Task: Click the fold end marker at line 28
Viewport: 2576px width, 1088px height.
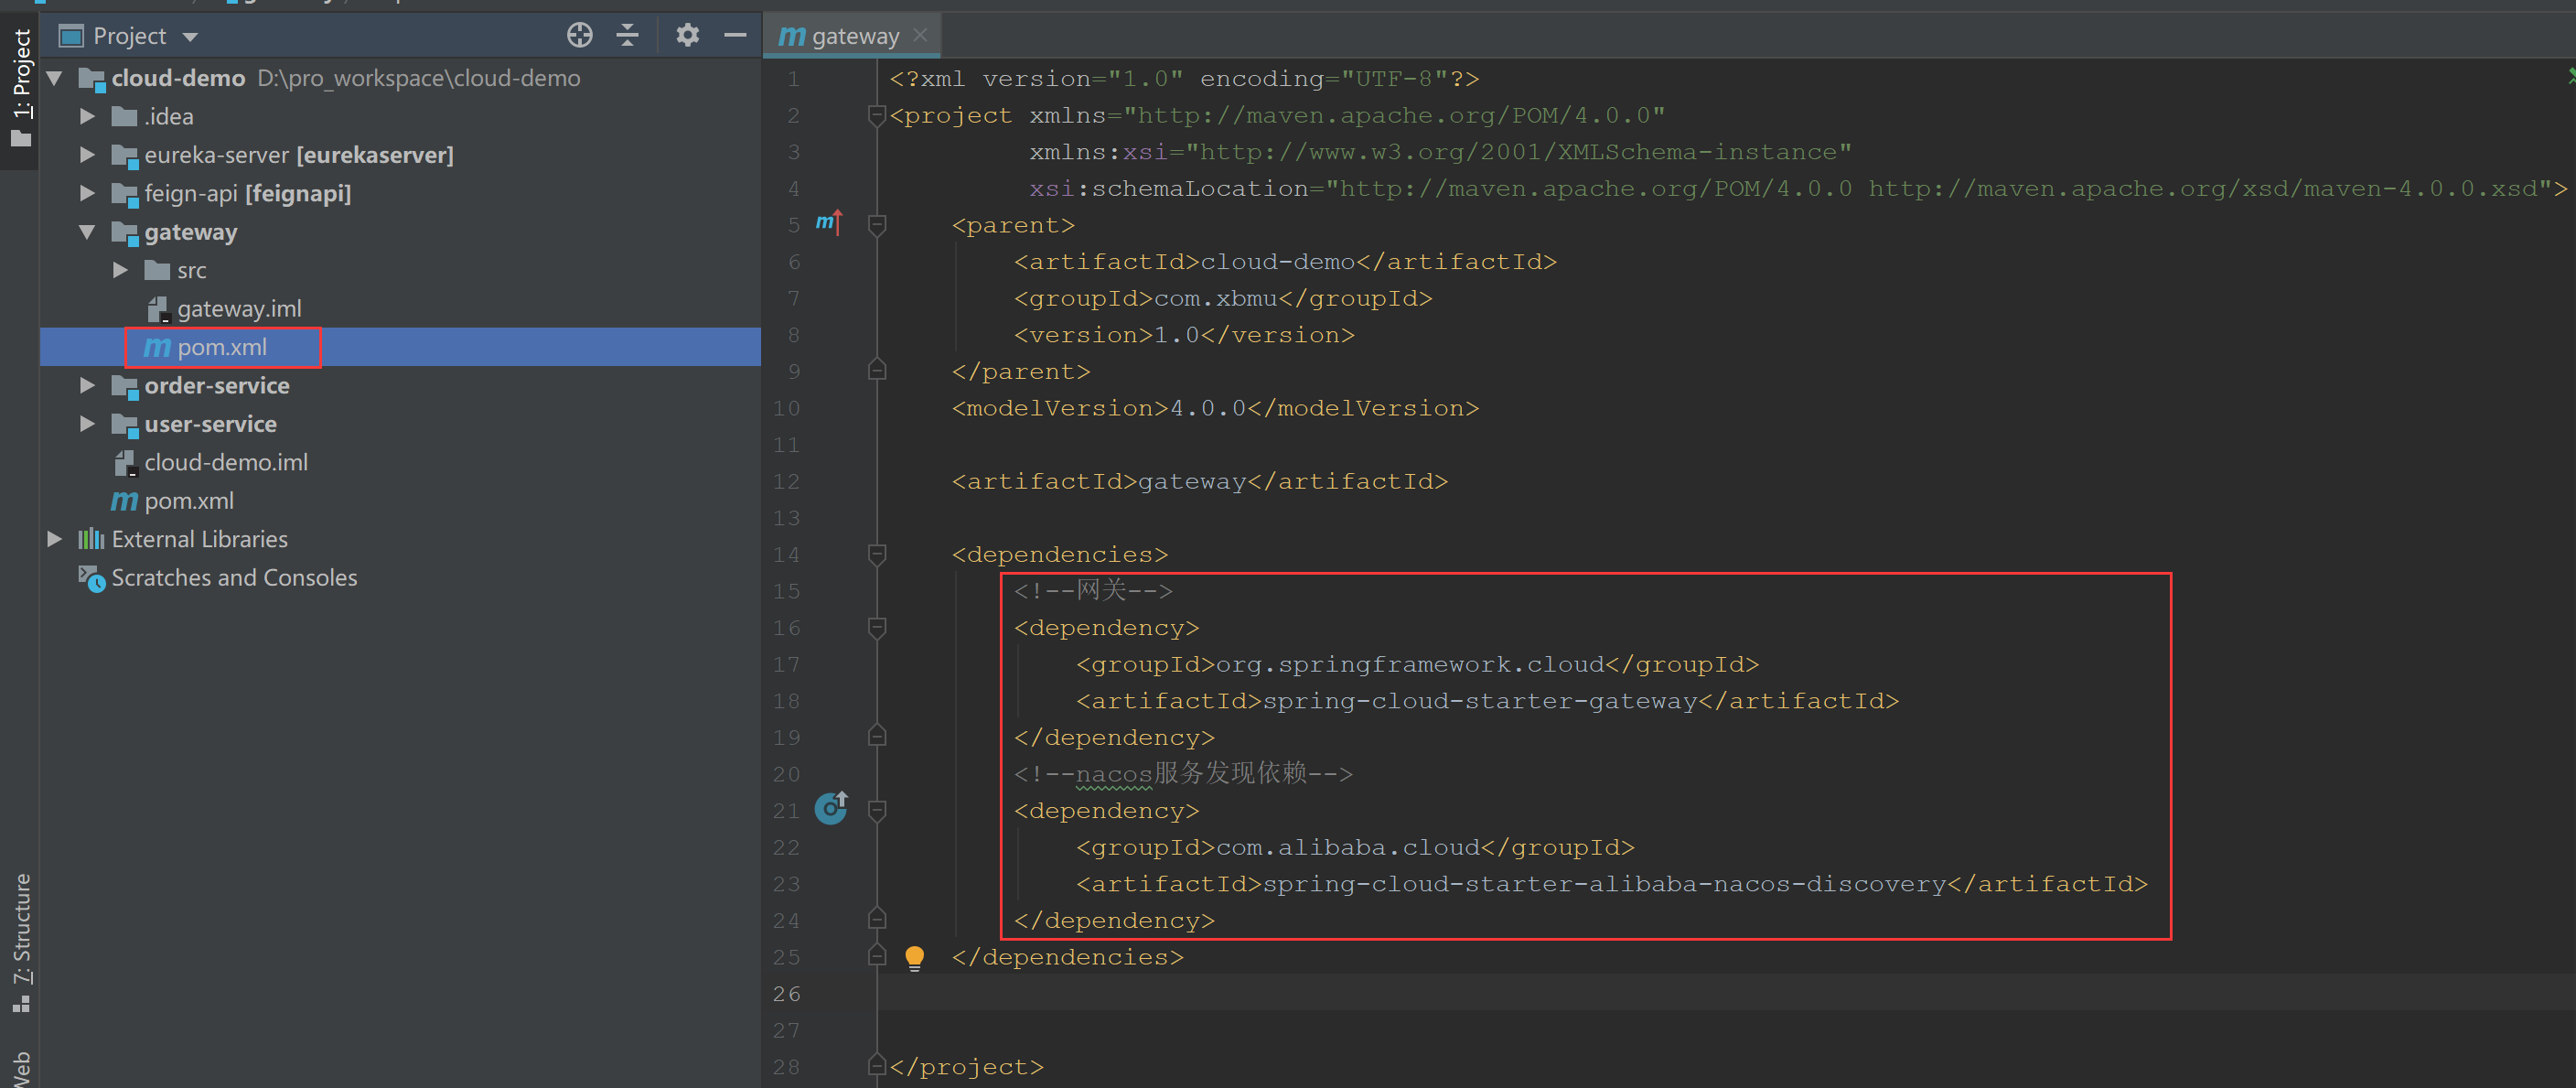Action: coord(877,1065)
